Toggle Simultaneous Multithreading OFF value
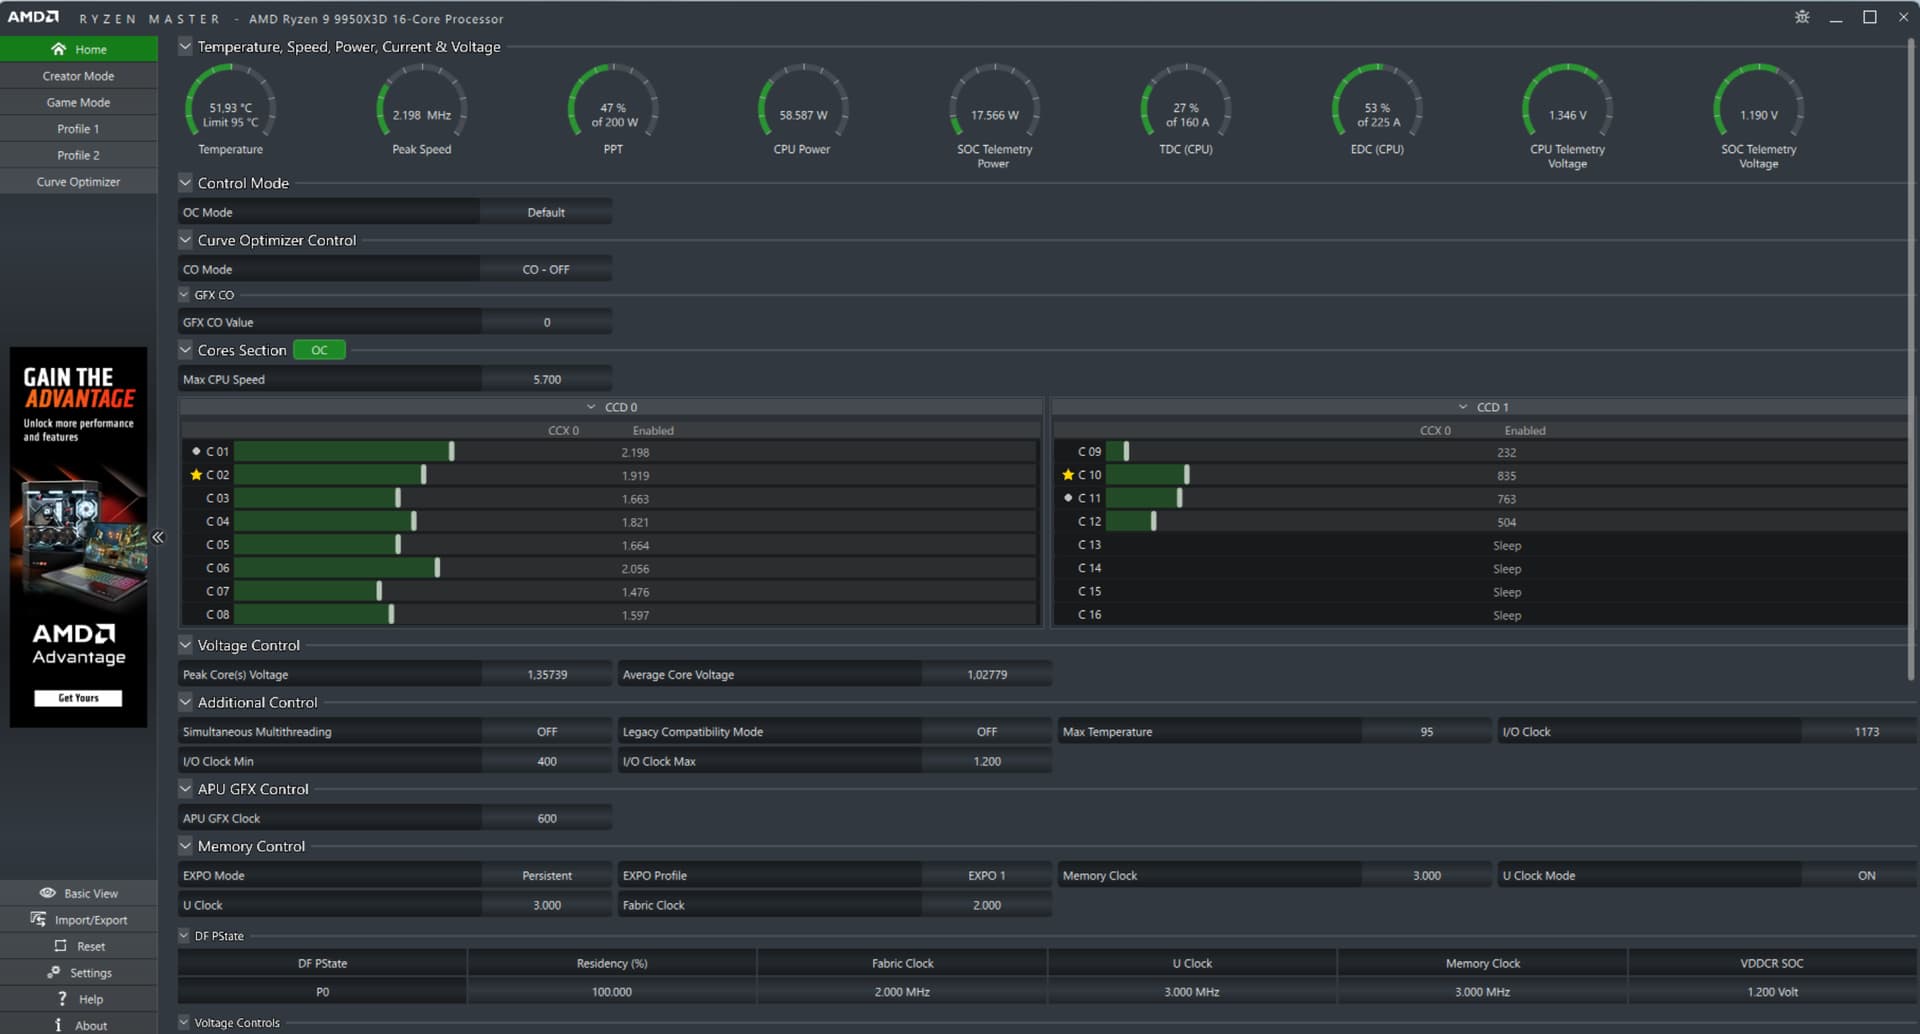This screenshot has width=1920, height=1034. pyautogui.click(x=546, y=732)
